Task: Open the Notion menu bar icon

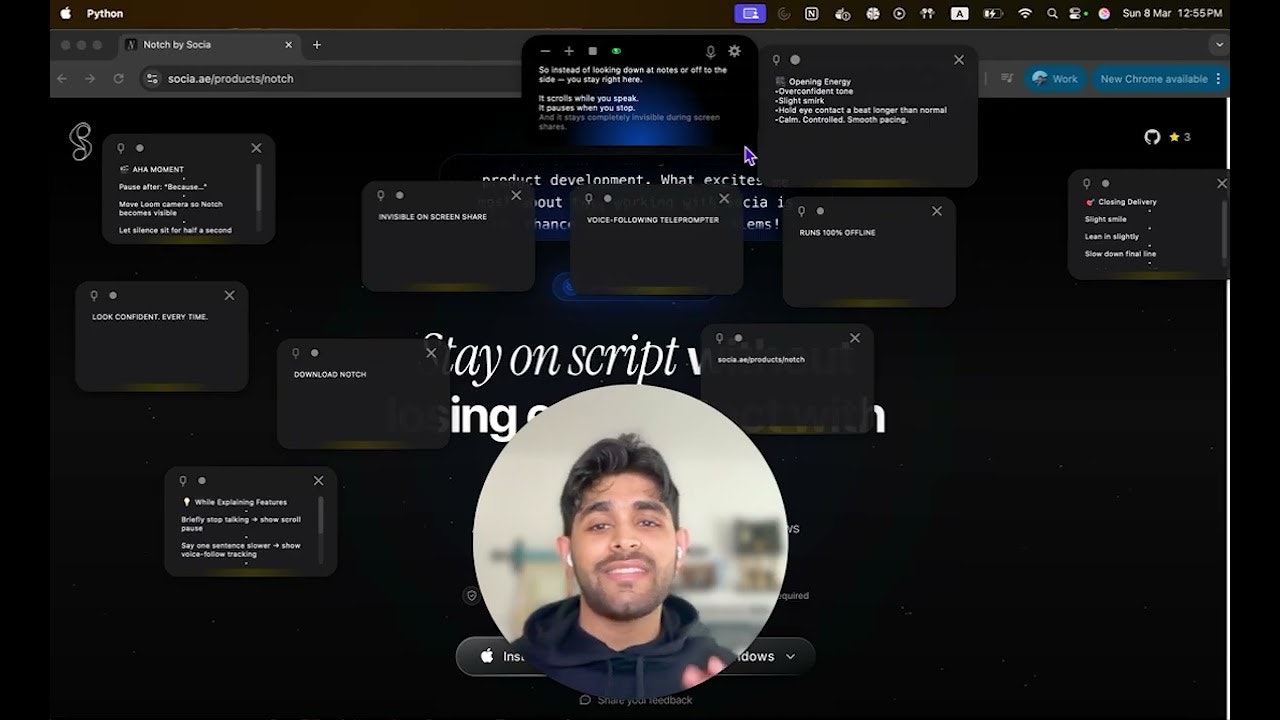Action: click(812, 13)
